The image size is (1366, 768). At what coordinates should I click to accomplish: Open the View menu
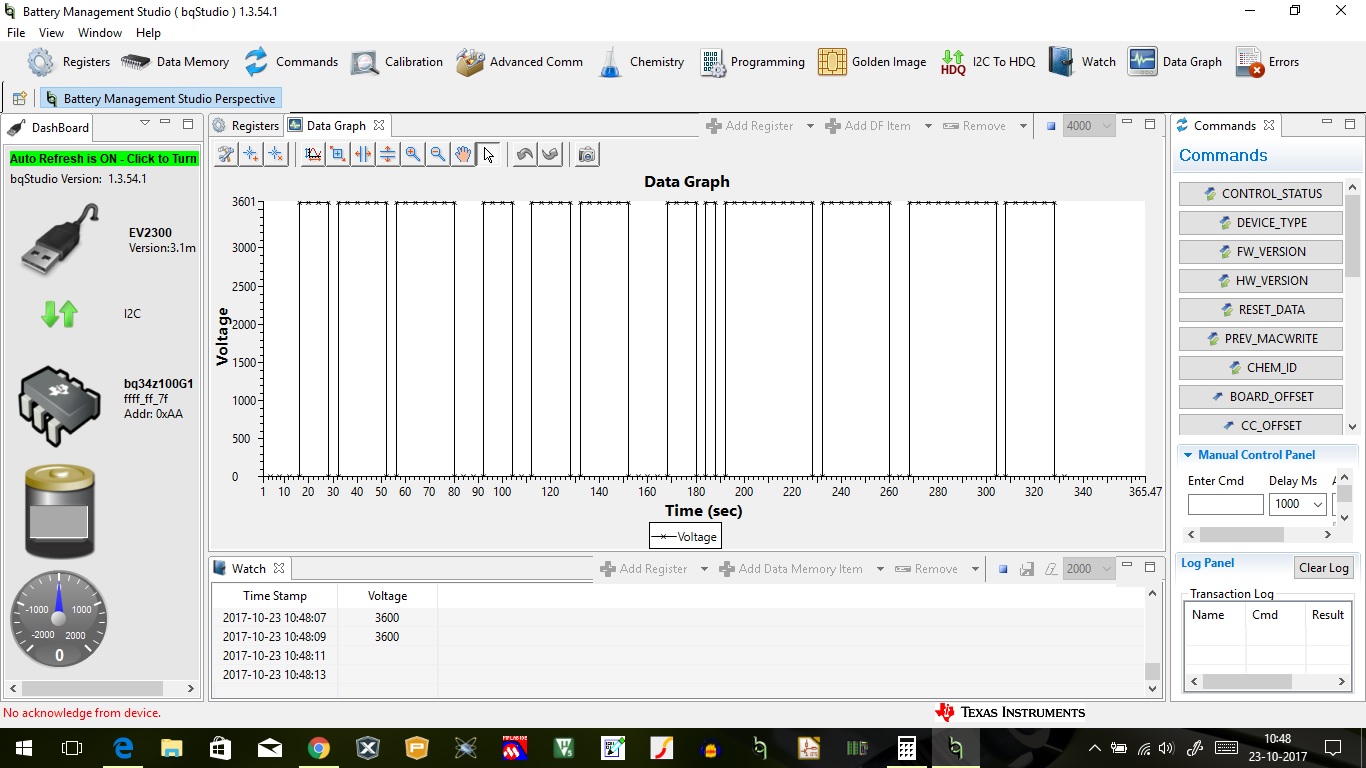click(51, 33)
